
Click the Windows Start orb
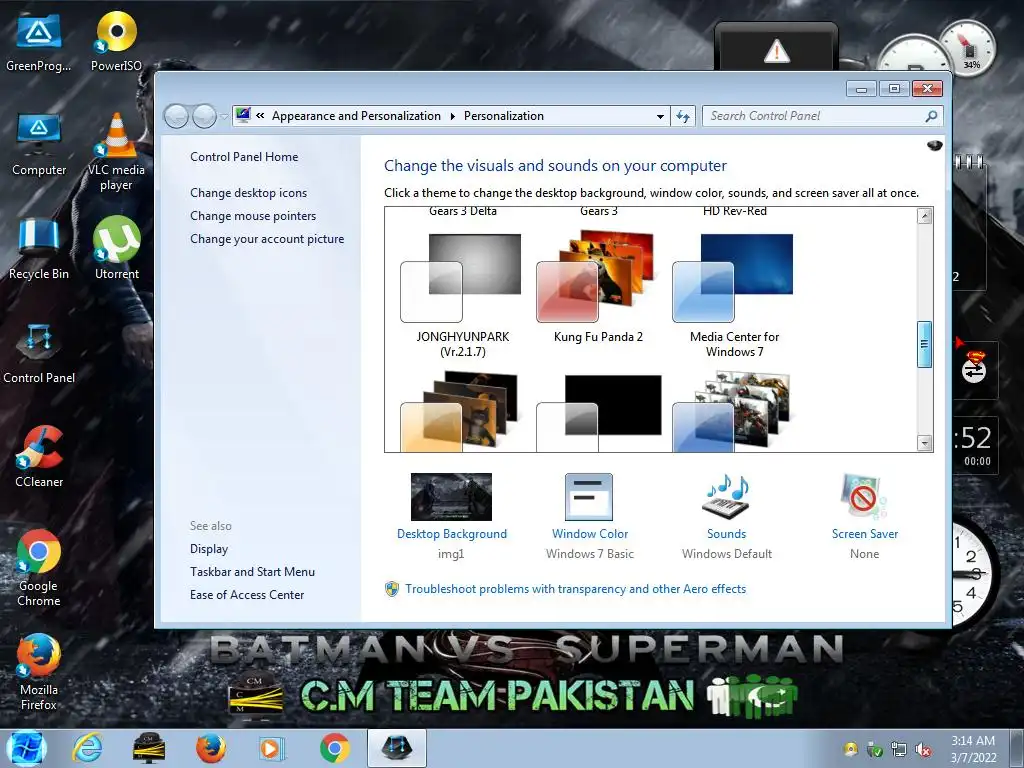[26, 748]
